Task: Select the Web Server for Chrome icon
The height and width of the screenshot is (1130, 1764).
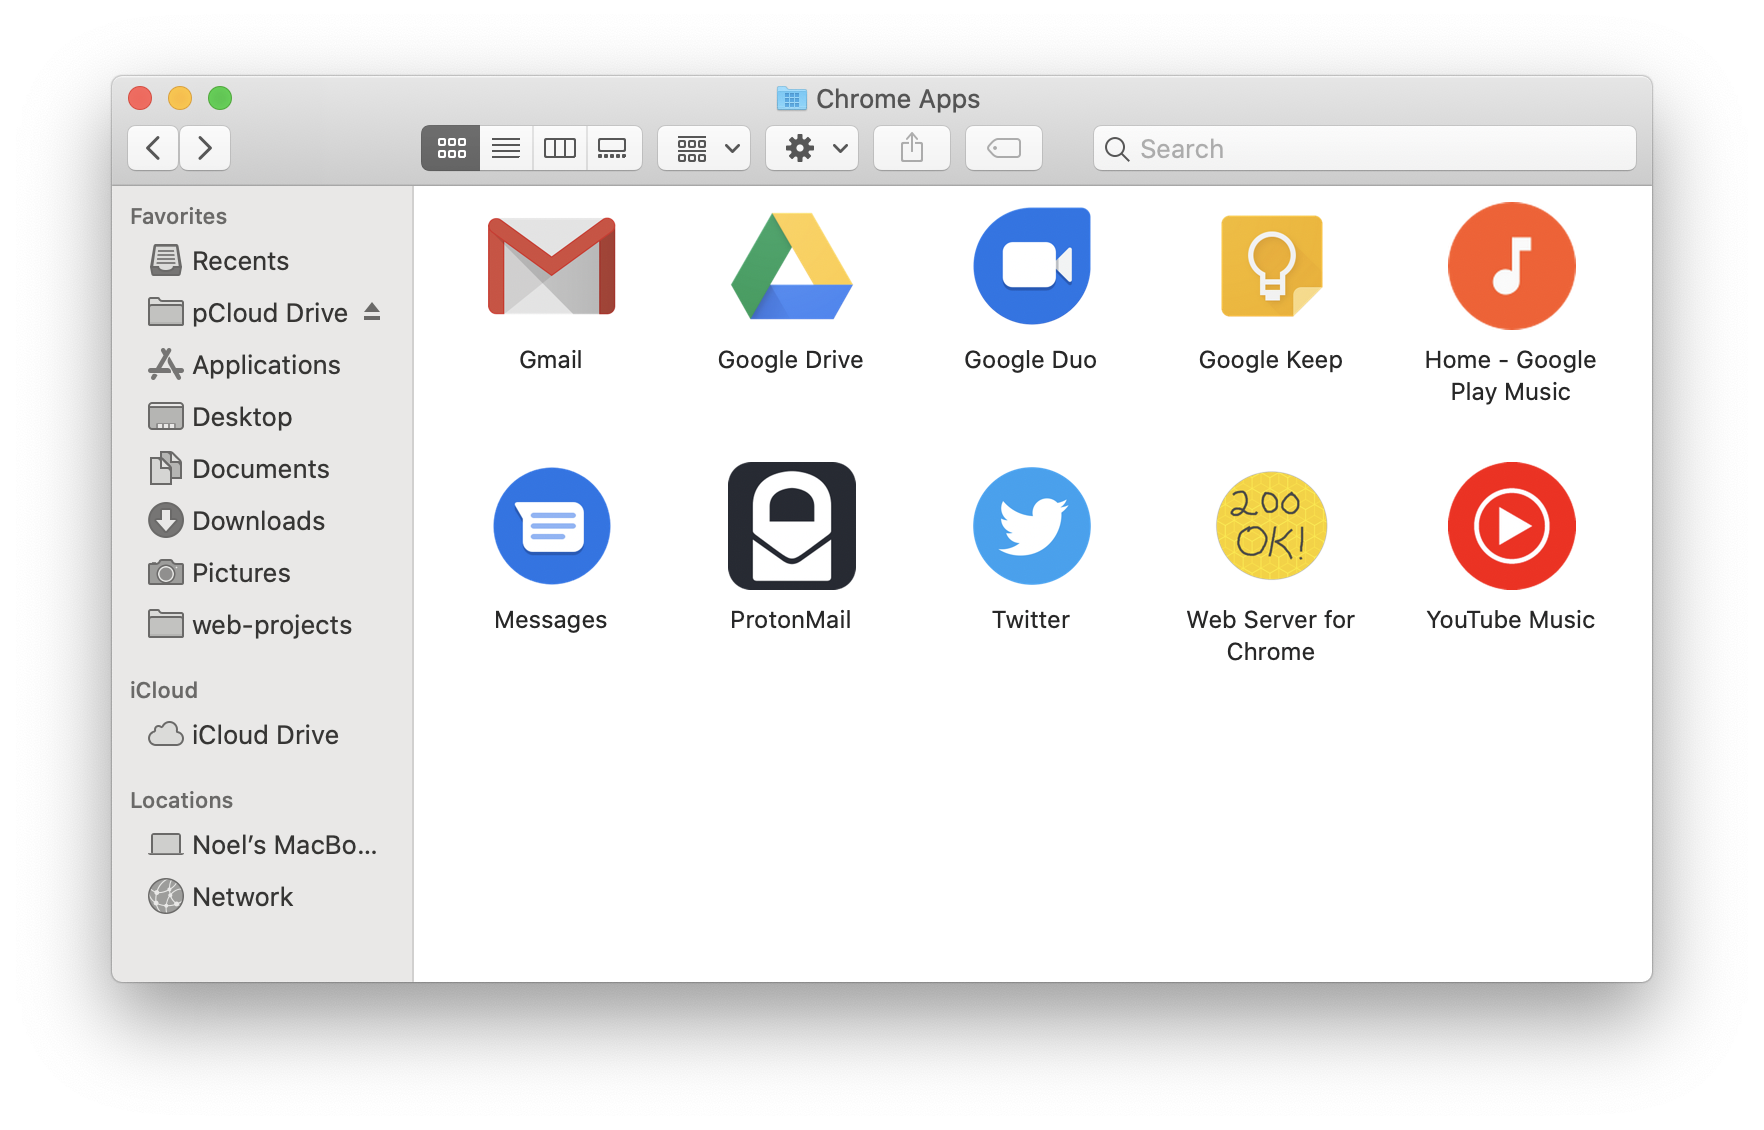Action: coord(1271,526)
